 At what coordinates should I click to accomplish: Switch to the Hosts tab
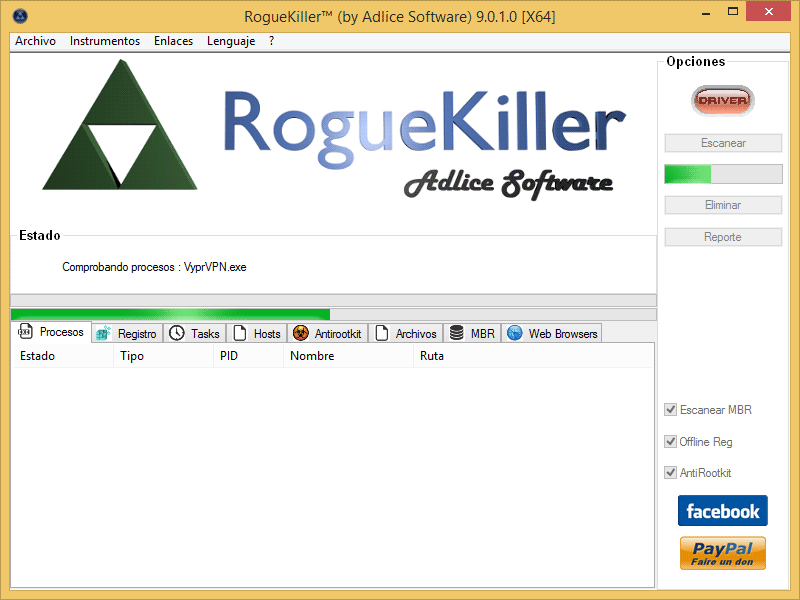pos(257,334)
